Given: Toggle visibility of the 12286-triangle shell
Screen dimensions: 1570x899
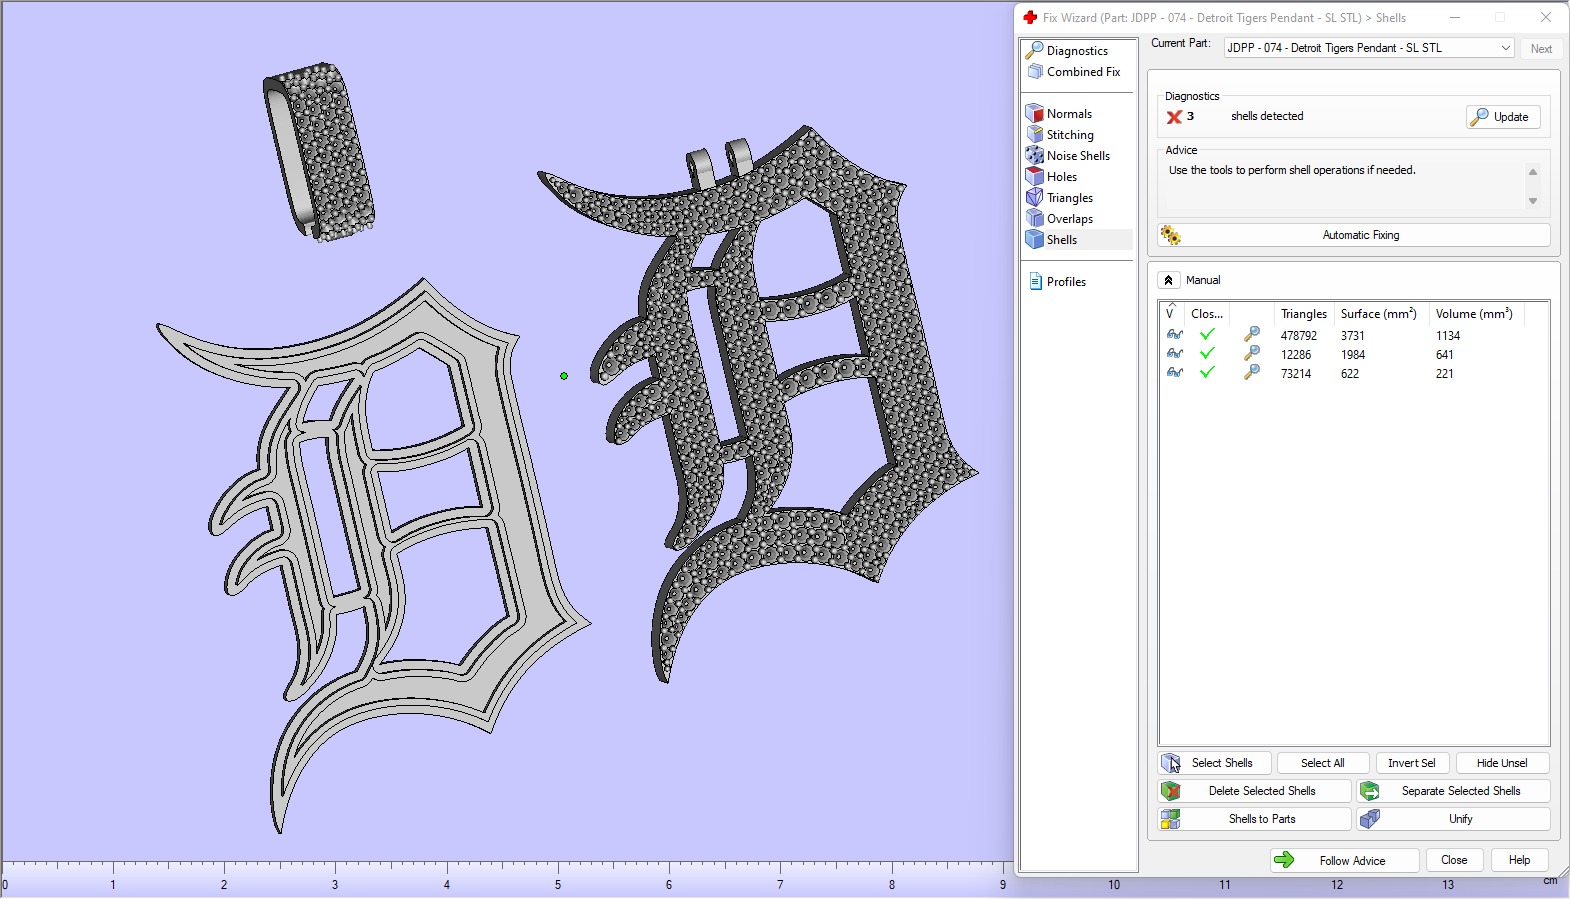Looking at the screenshot, I should (1175, 354).
